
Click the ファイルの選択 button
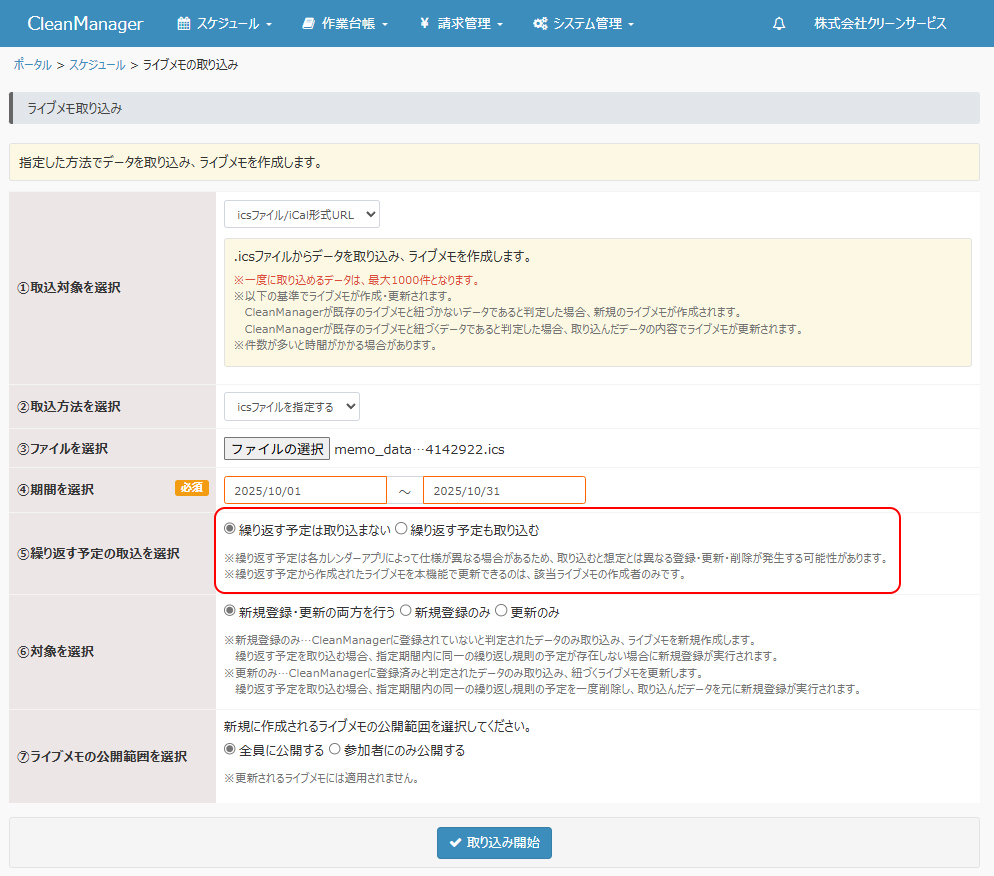(277, 449)
